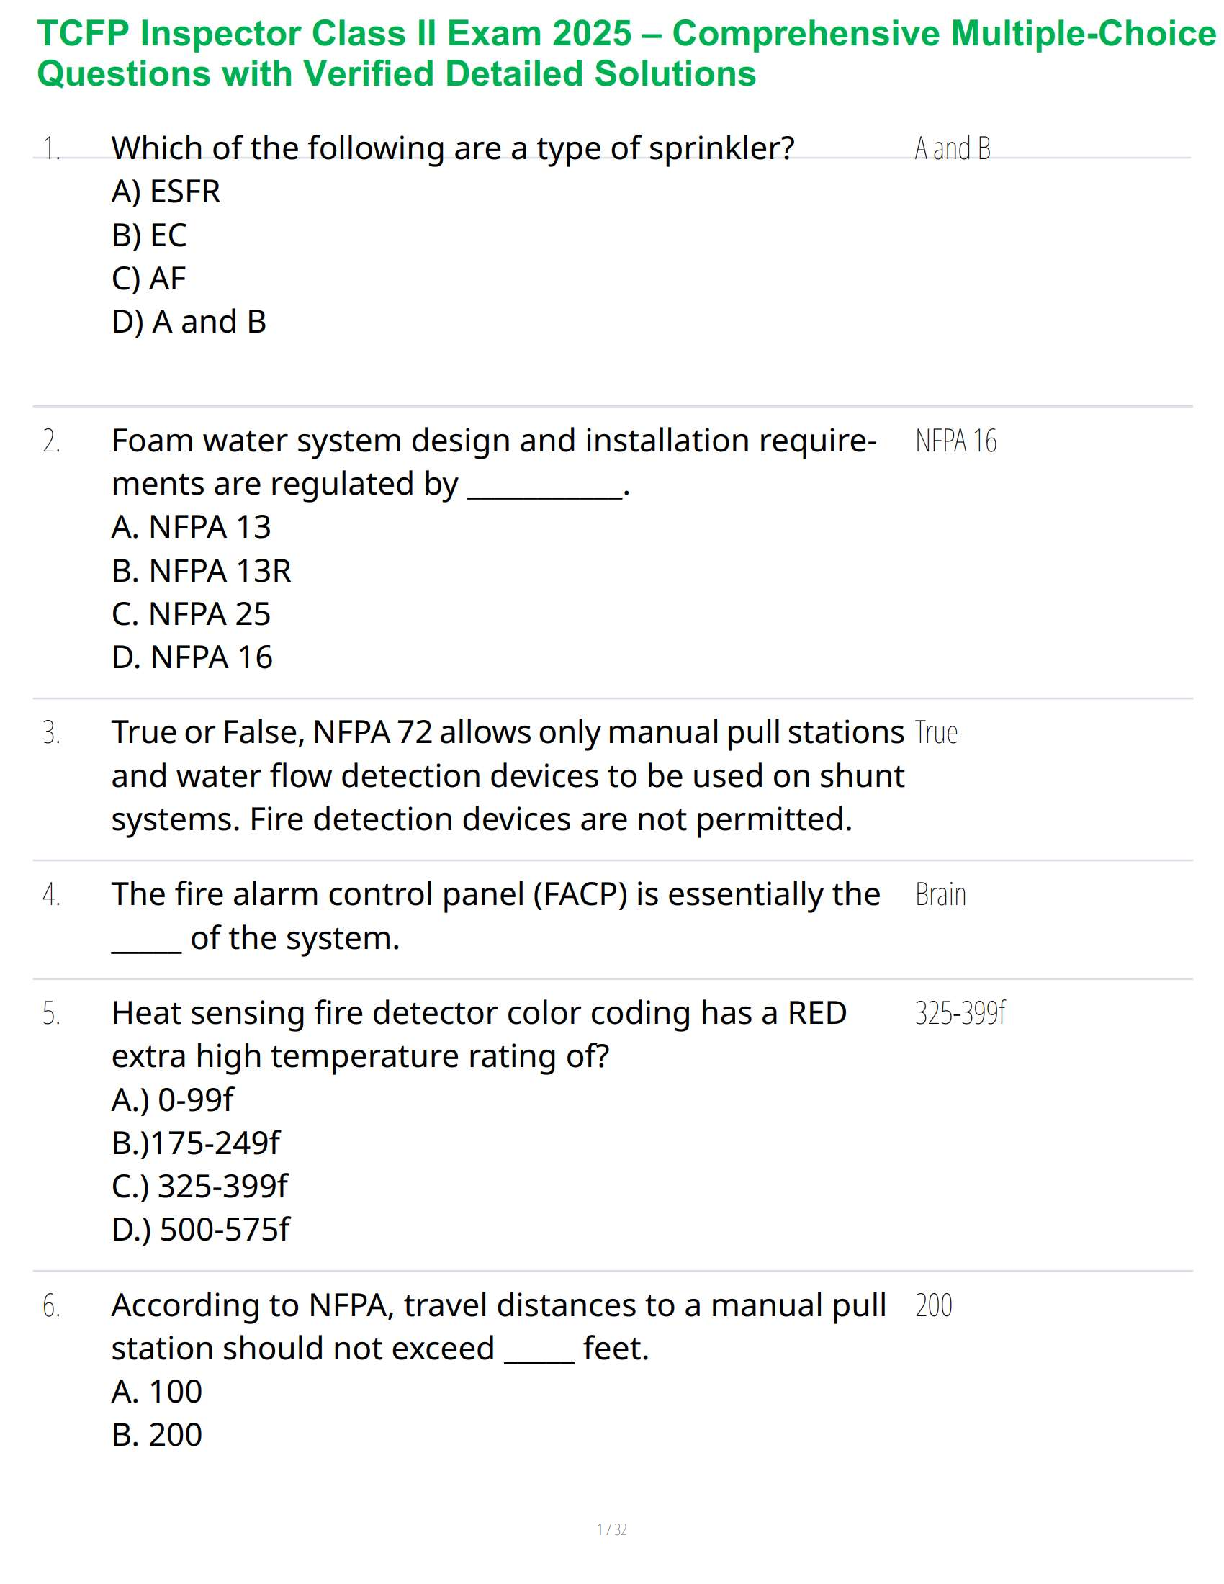Select option "A.) 0-99f" in question 5
The width and height of the screenshot is (1224, 1584).
tap(172, 1100)
